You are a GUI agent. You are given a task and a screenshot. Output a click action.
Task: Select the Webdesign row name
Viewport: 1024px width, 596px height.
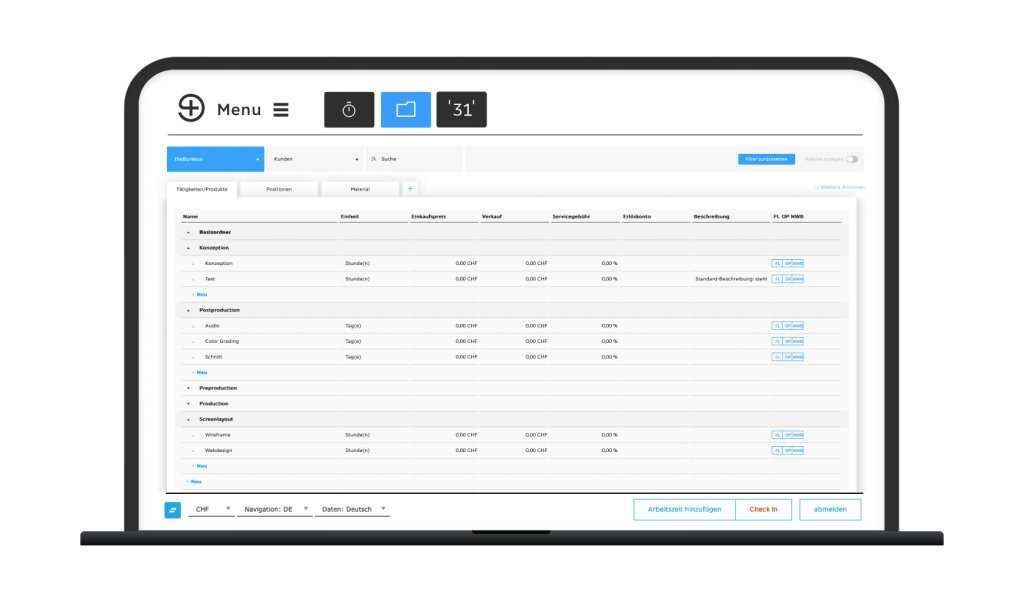pyautogui.click(x=218, y=450)
